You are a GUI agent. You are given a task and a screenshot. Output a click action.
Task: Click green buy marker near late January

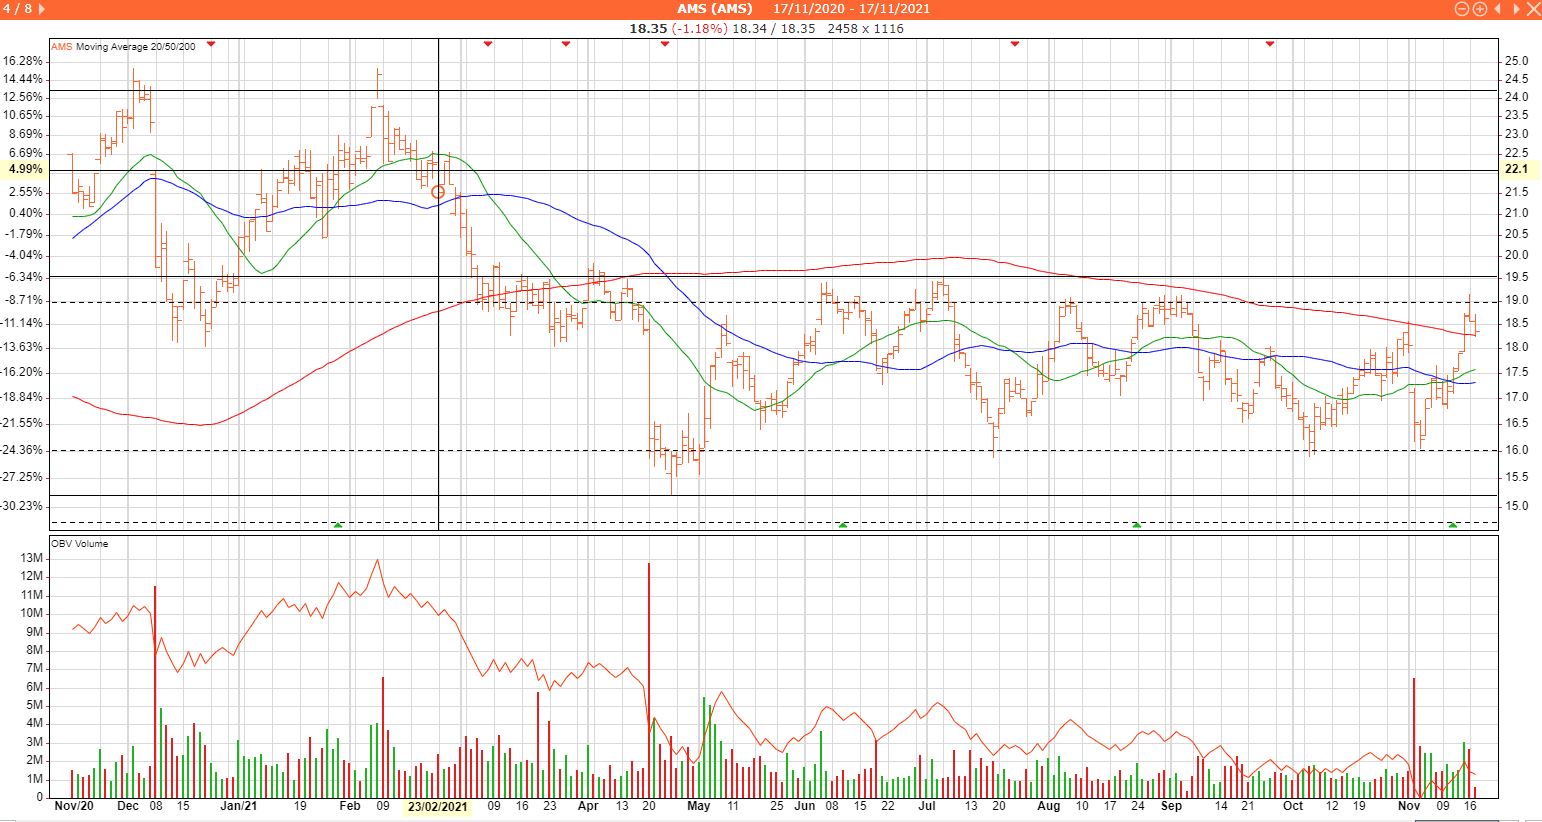(338, 524)
